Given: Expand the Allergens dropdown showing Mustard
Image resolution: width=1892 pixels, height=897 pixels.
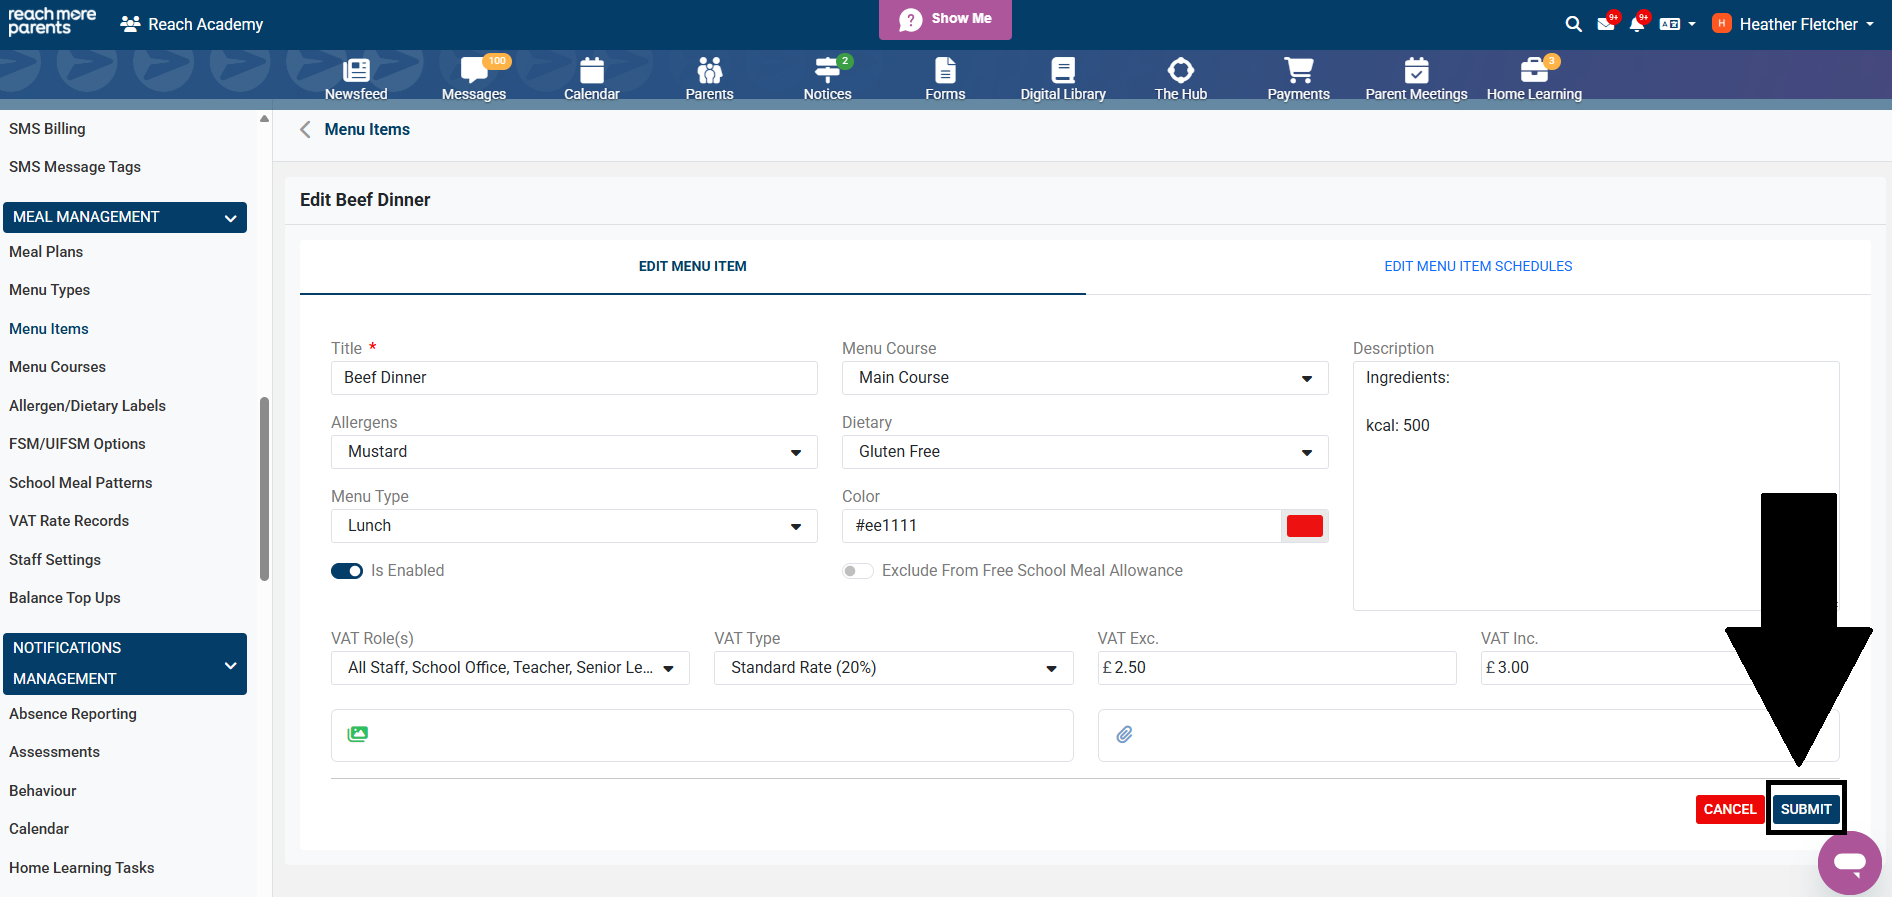Looking at the screenshot, I should click(x=573, y=452).
